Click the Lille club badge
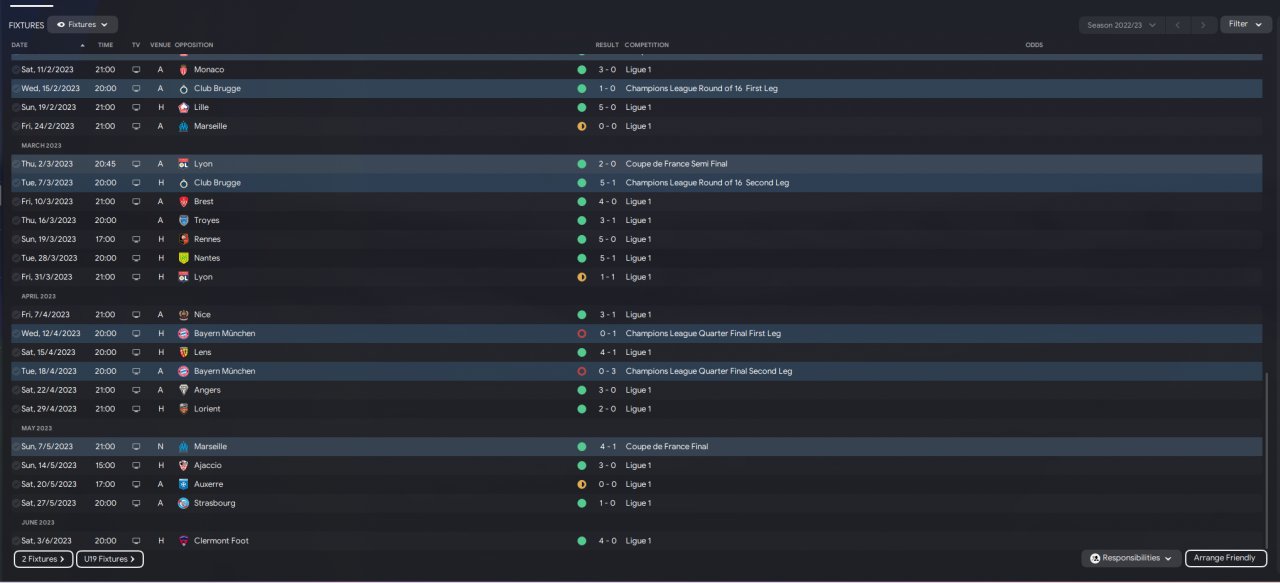Viewport: 1280px width, 583px height. click(183, 107)
